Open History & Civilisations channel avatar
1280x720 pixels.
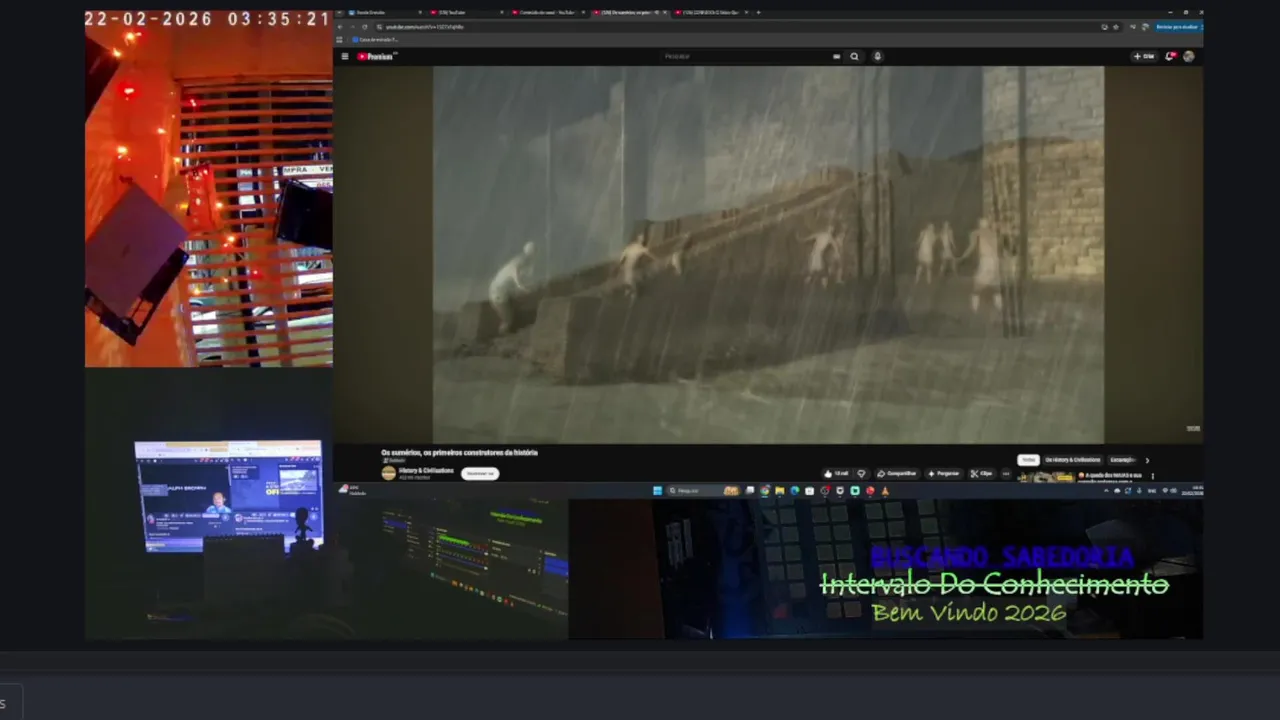388,473
